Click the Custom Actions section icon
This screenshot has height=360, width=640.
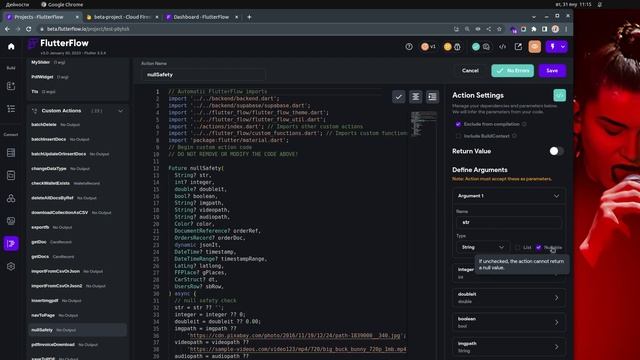(x=35, y=111)
